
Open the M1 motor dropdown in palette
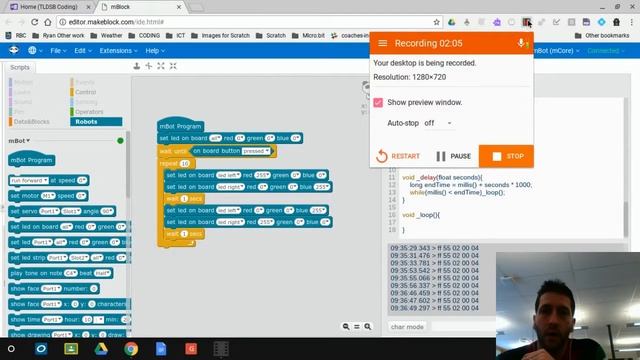[x=48, y=196]
